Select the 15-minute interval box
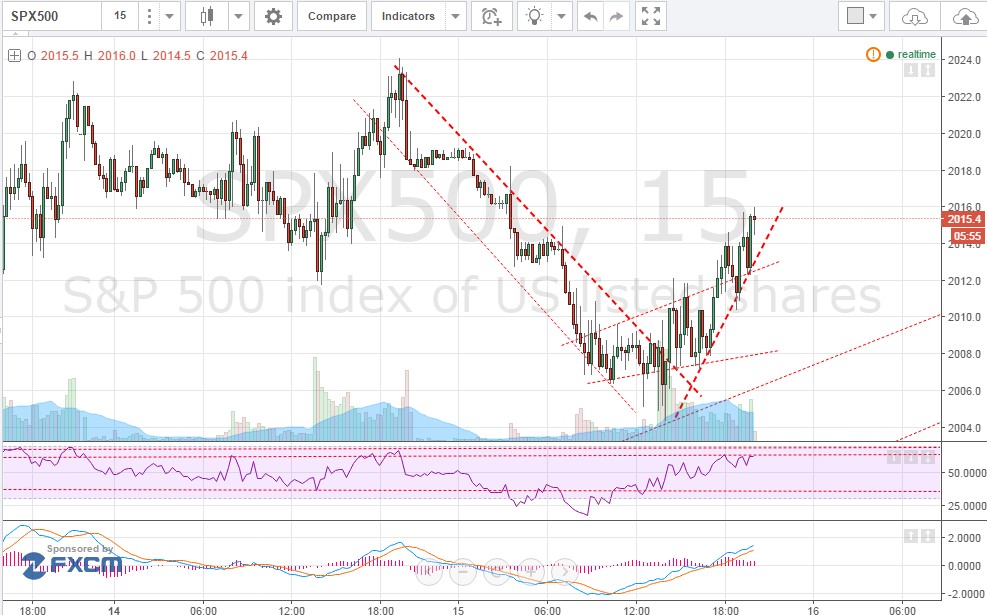 tap(120, 16)
